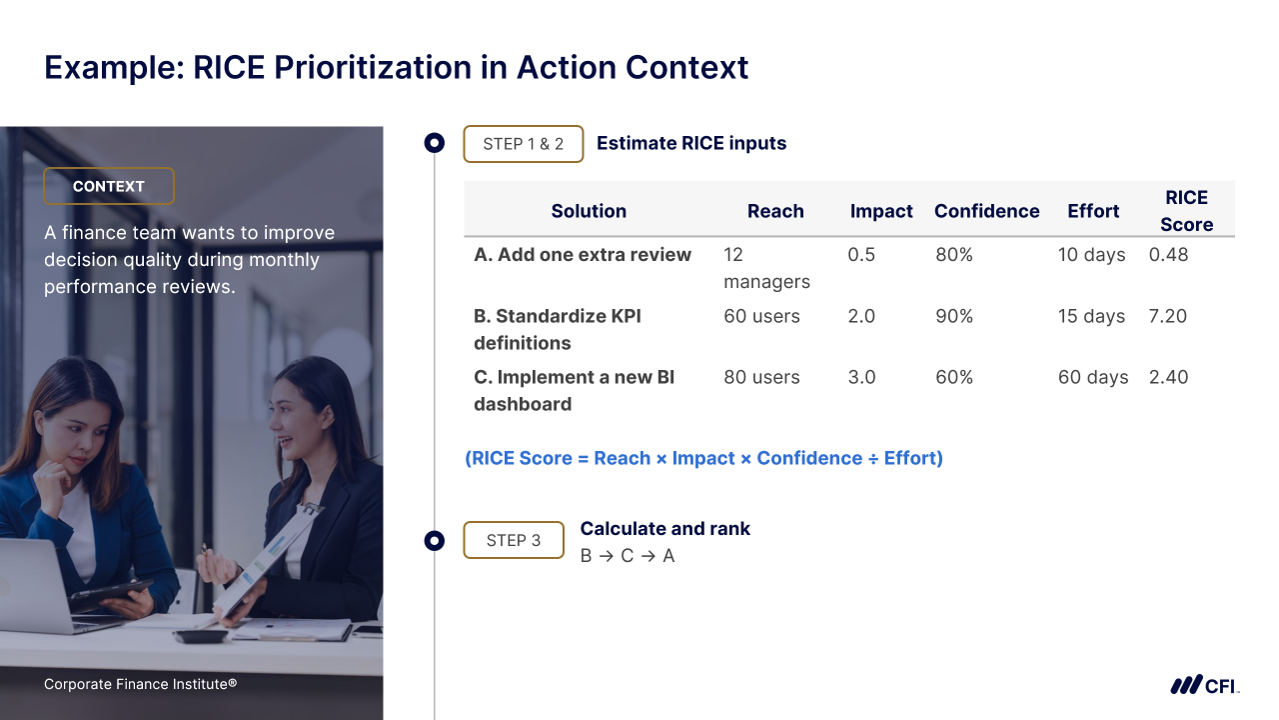Click the Corporate Finance Institute footer text

[140, 685]
